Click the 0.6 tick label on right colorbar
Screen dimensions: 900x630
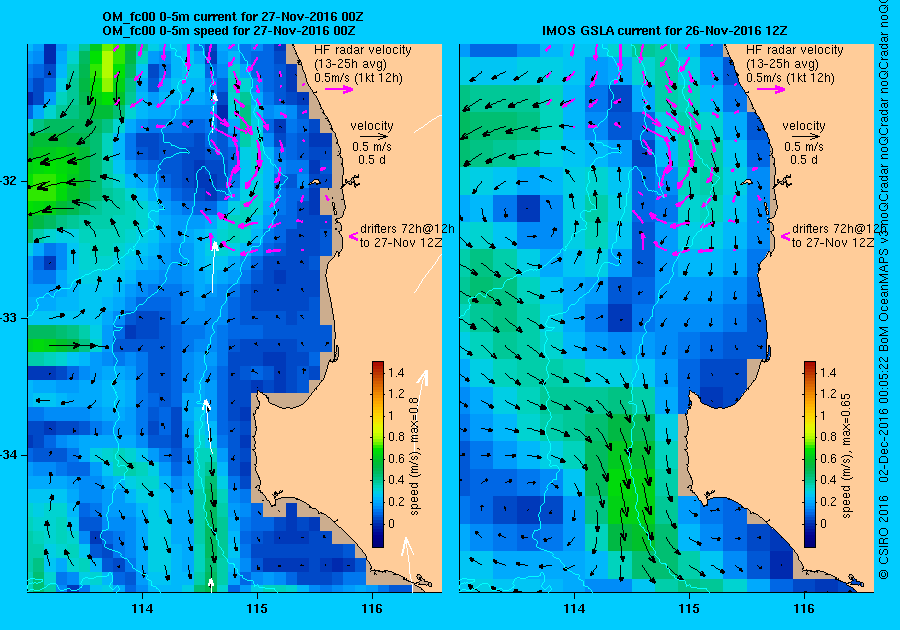(828, 458)
